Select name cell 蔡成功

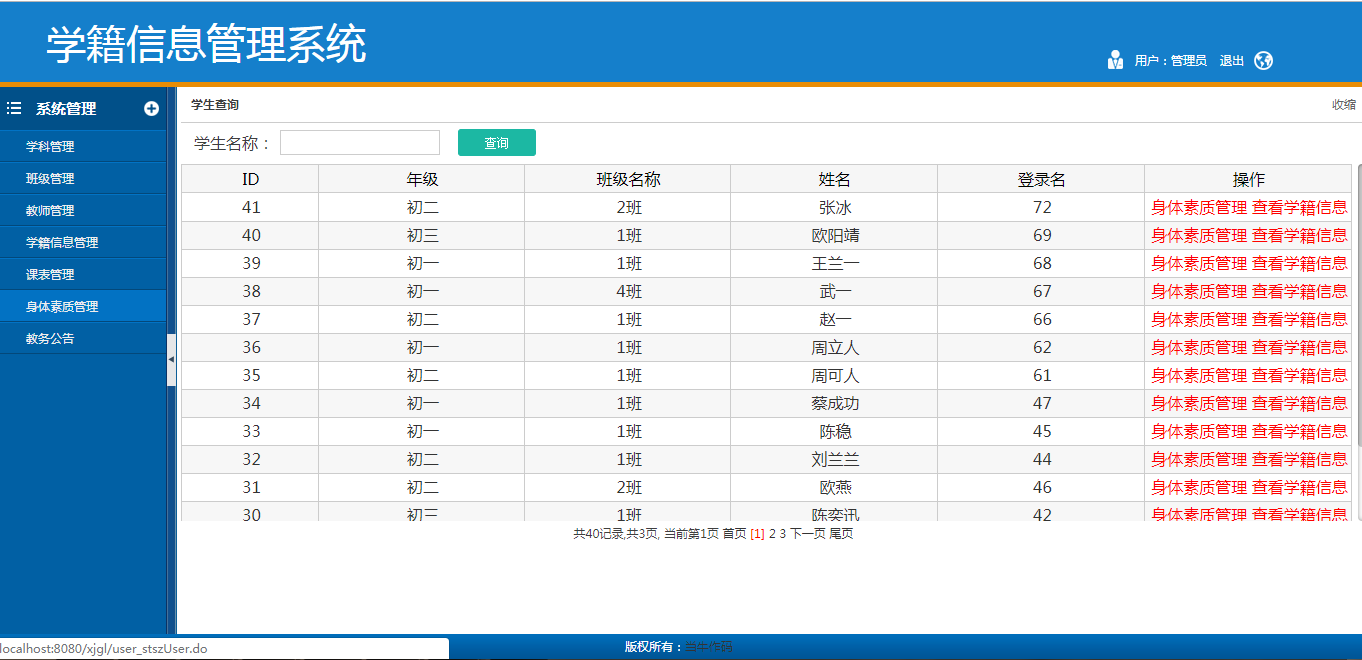[834, 404]
